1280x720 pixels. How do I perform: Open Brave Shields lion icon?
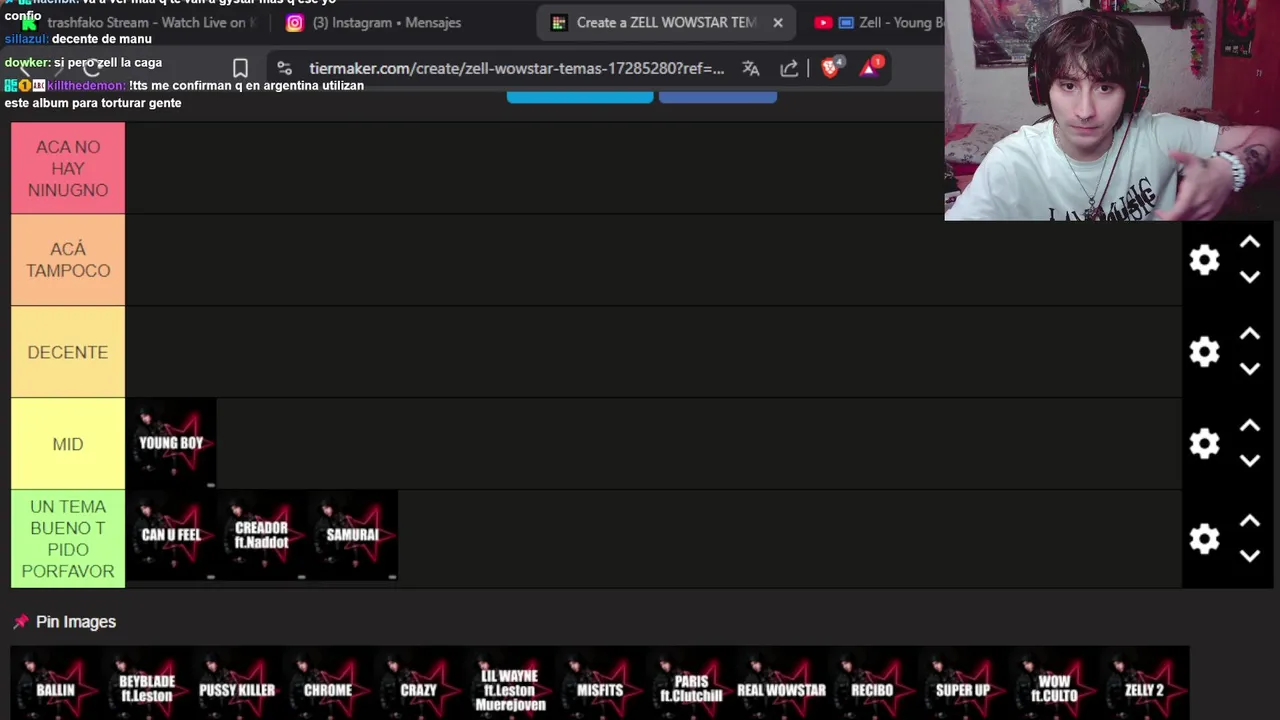point(830,67)
